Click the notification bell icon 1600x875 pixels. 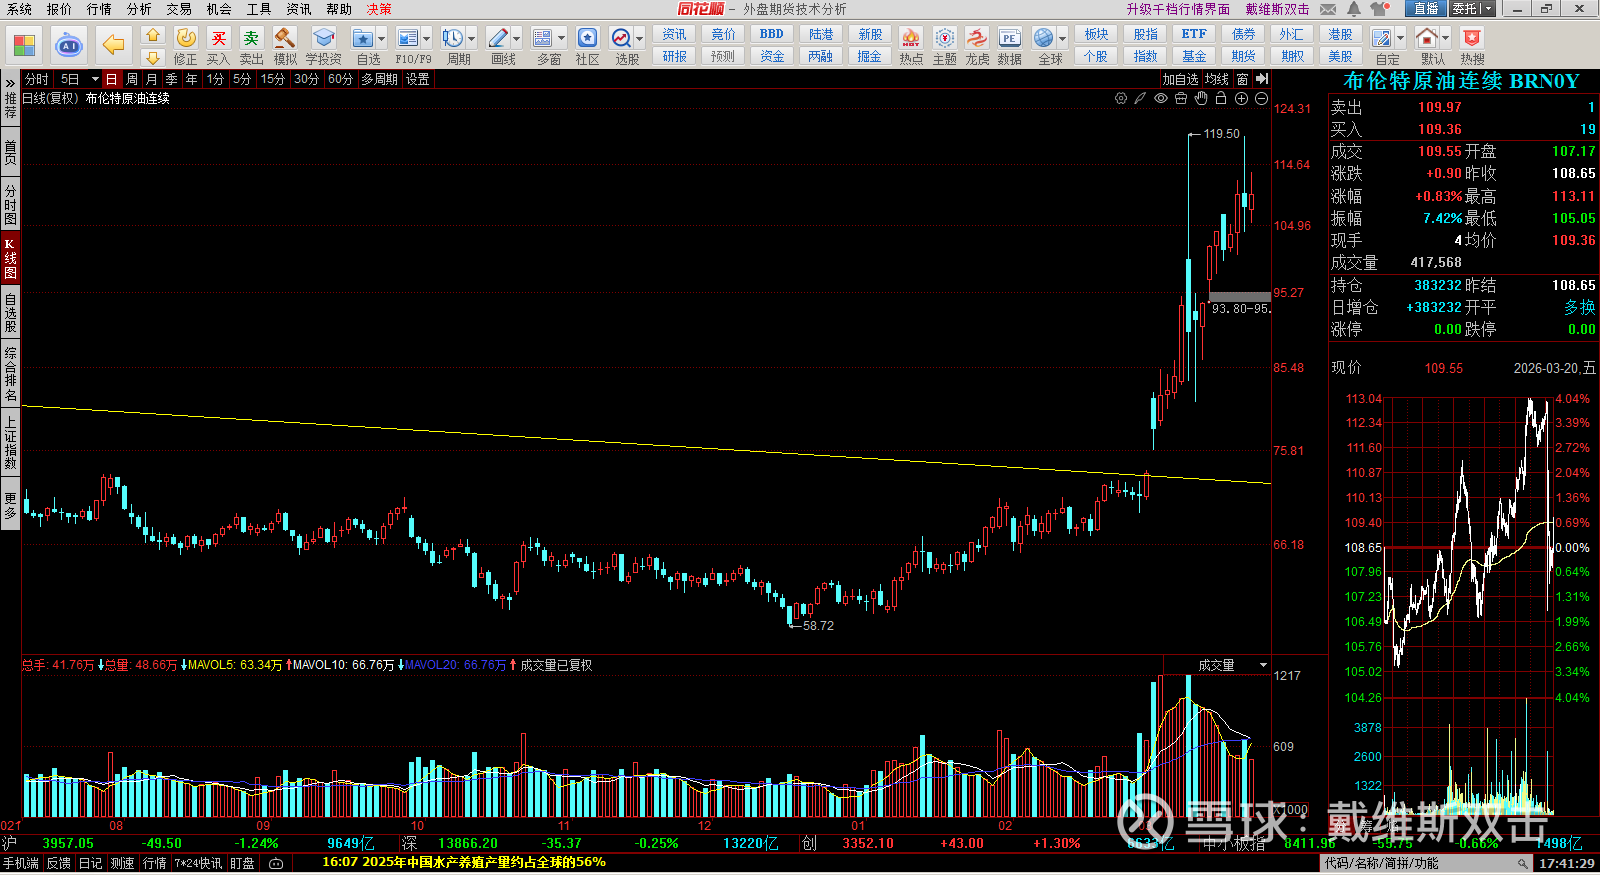(x=1353, y=9)
